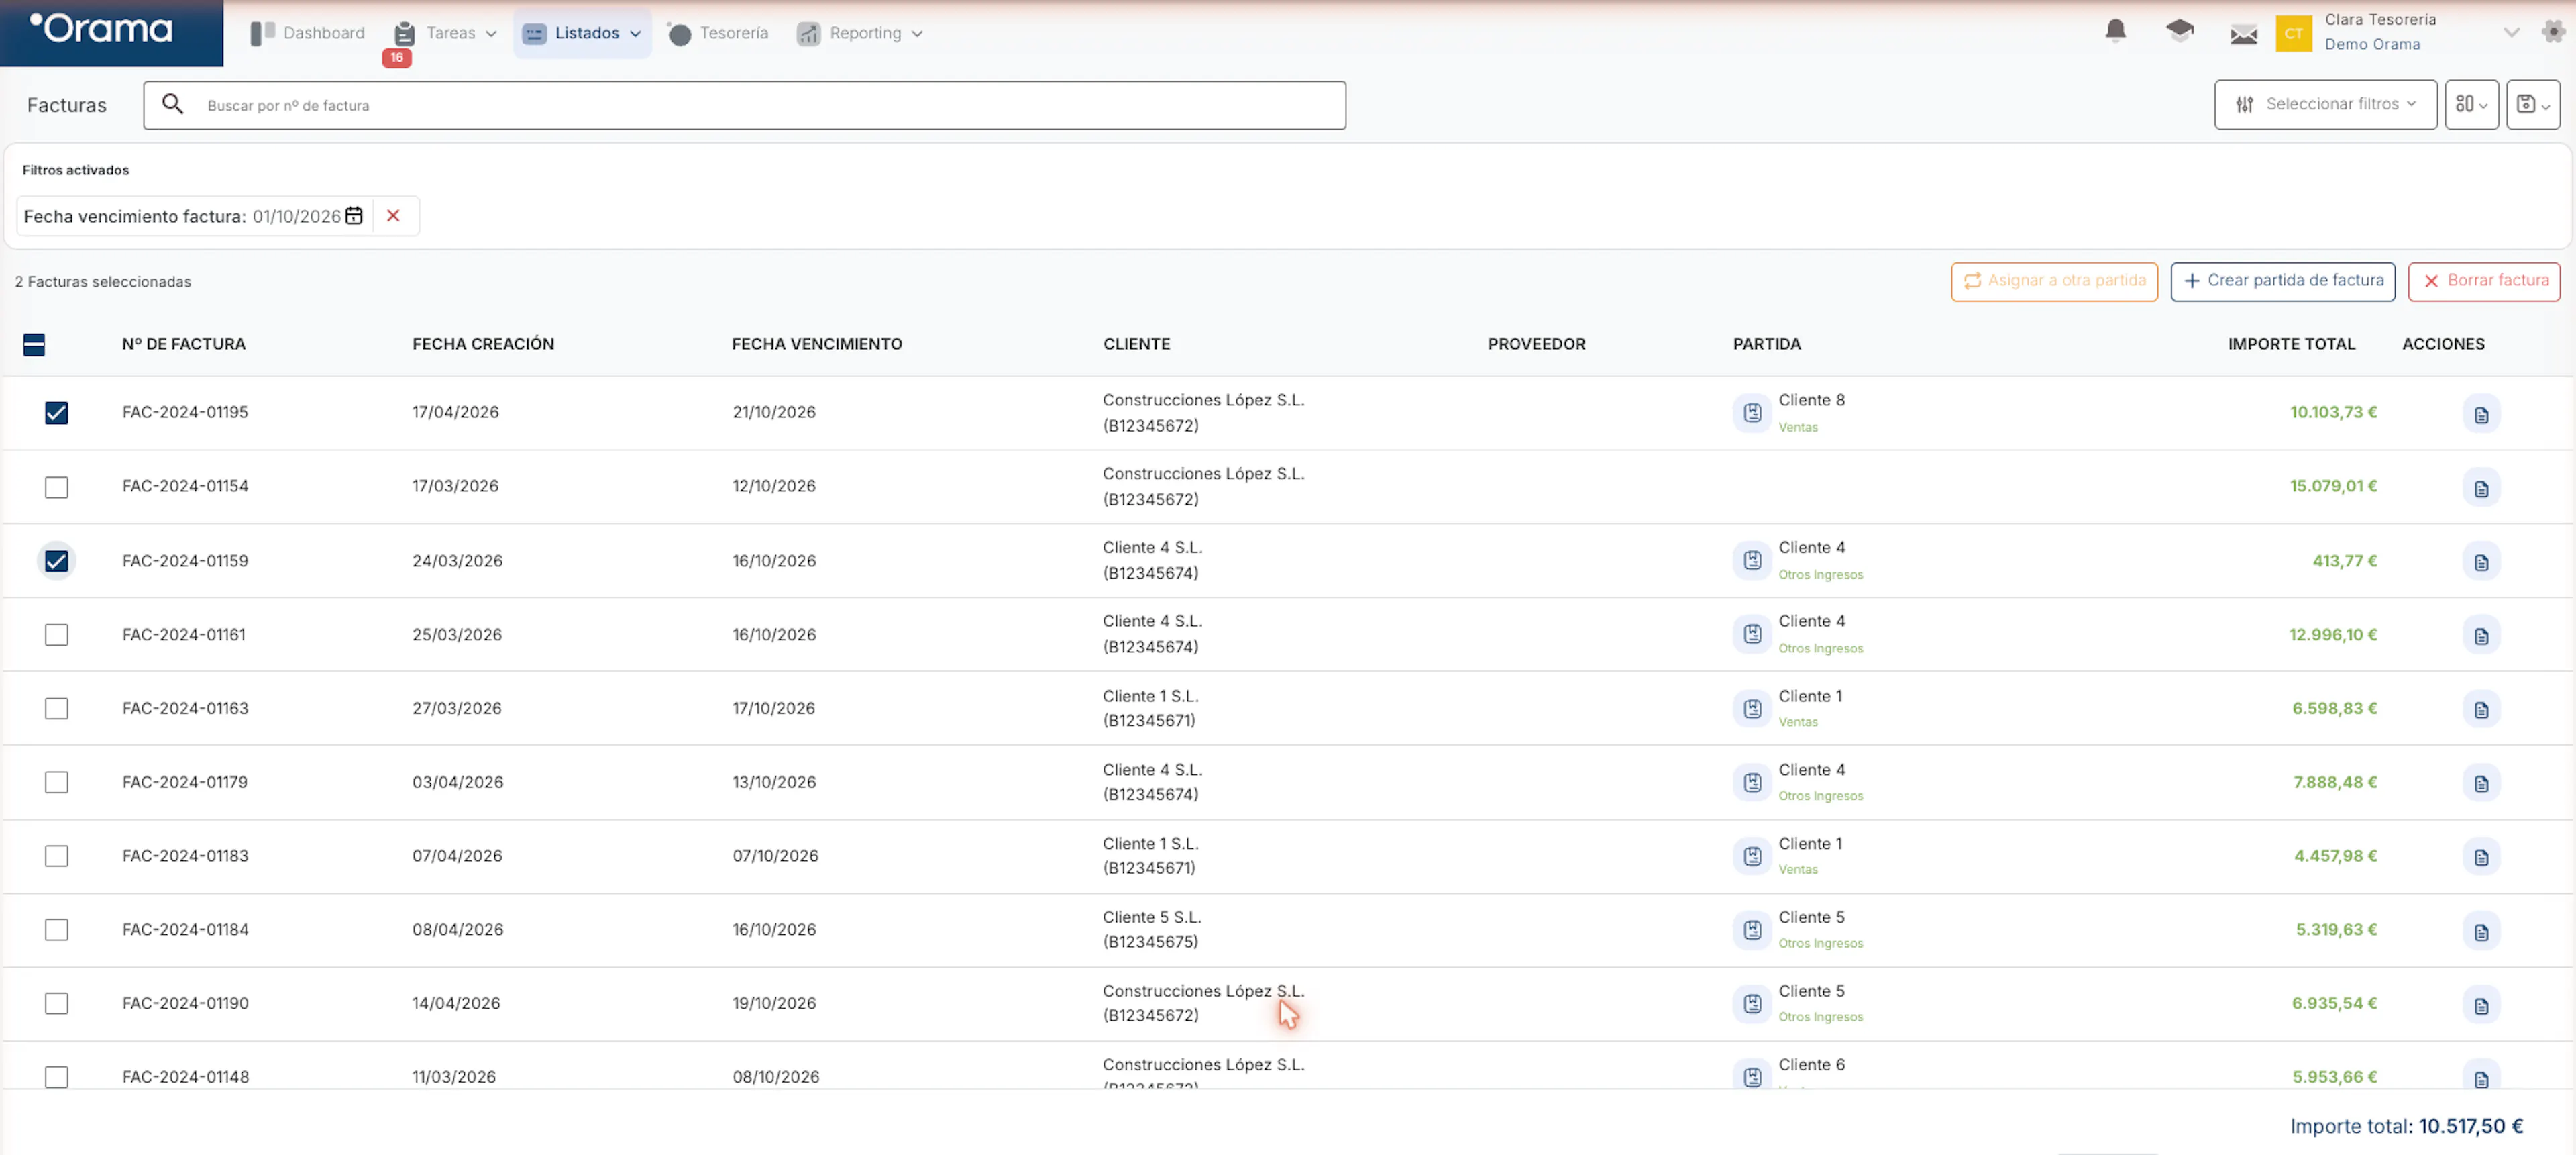View document for FAC-2024-01195
This screenshot has height=1155, width=2576.
click(x=2481, y=414)
